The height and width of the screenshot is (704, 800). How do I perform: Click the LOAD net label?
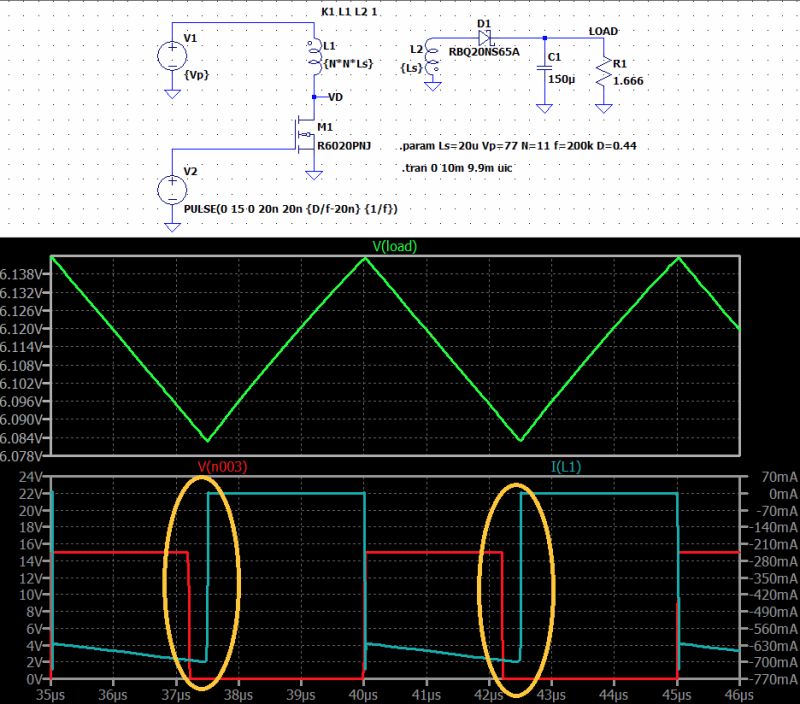pos(604,32)
